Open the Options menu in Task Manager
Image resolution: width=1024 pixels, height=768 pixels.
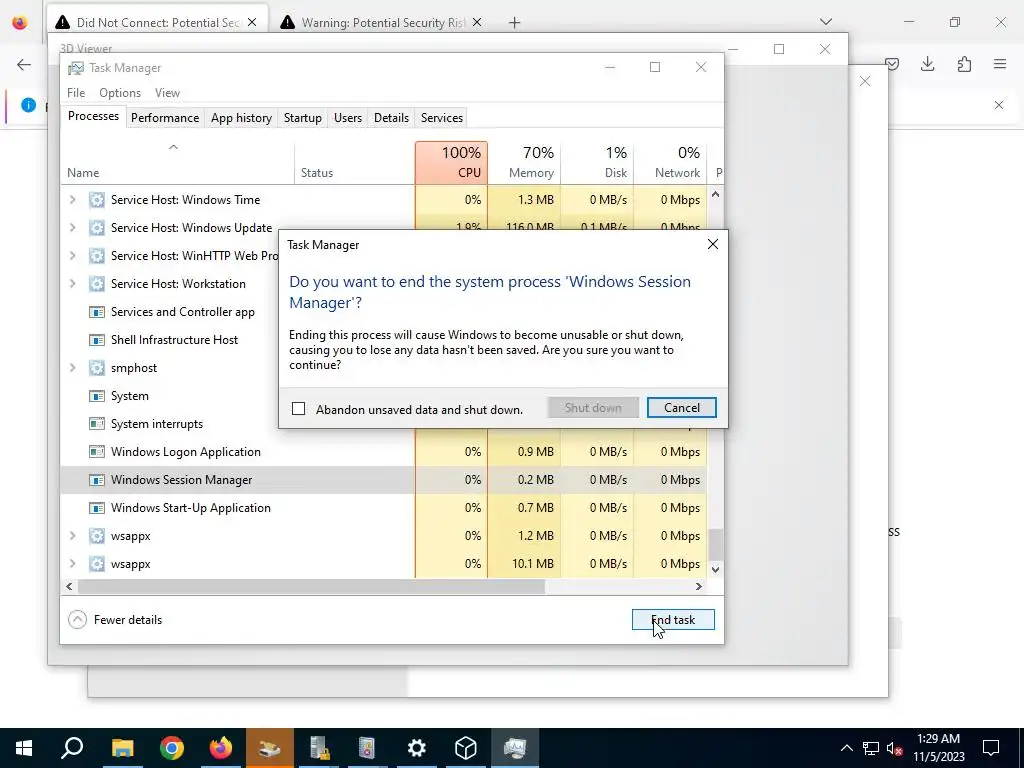click(x=120, y=93)
